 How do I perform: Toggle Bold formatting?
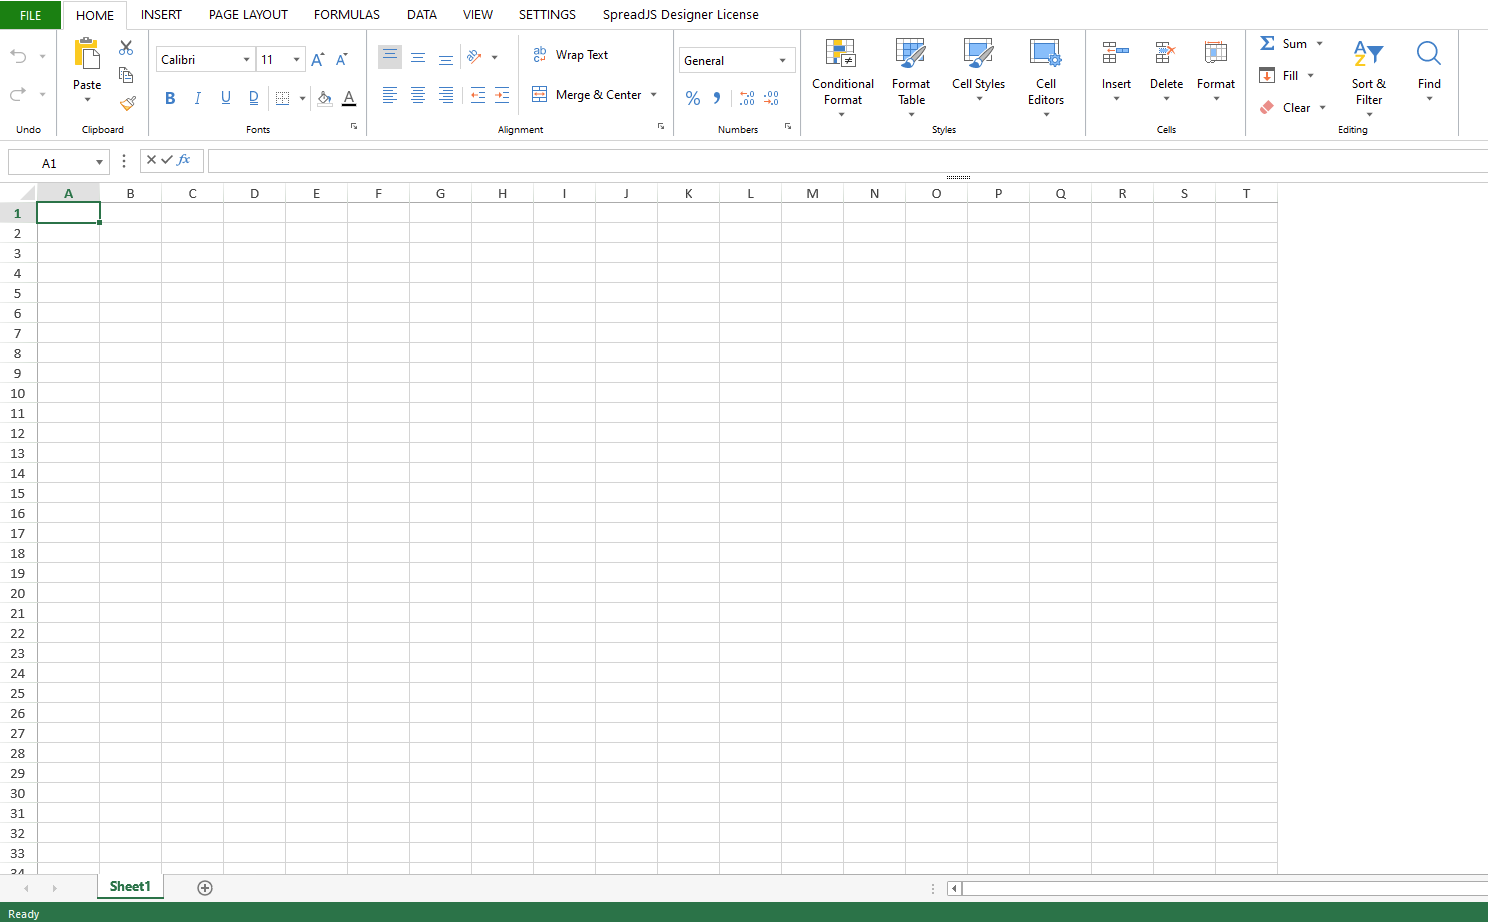170,98
